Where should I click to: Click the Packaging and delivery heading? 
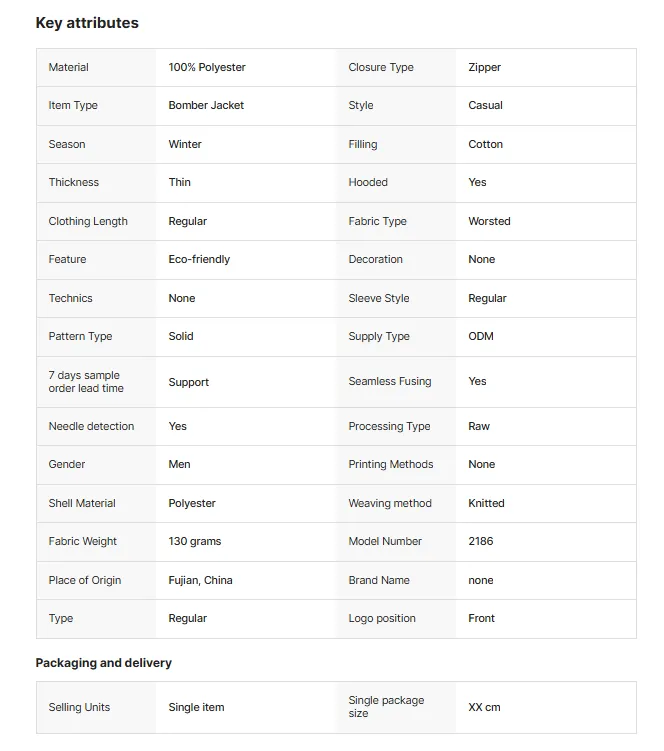(x=103, y=663)
